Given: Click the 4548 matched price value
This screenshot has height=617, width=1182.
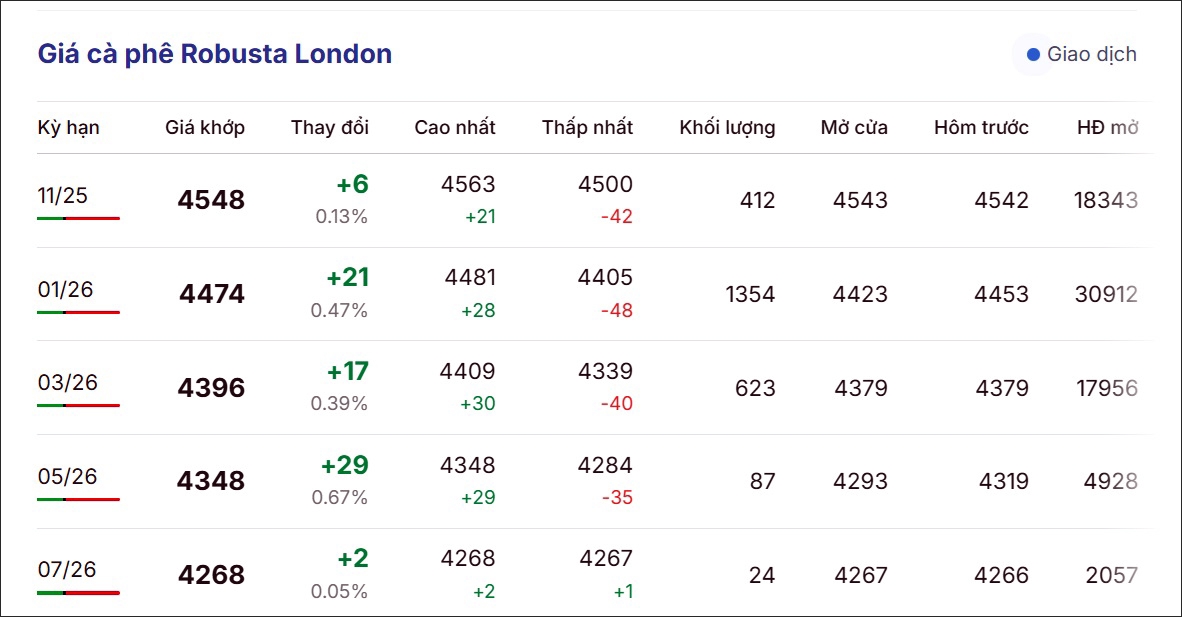Looking at the screenshot, I should tap(211, 200).
